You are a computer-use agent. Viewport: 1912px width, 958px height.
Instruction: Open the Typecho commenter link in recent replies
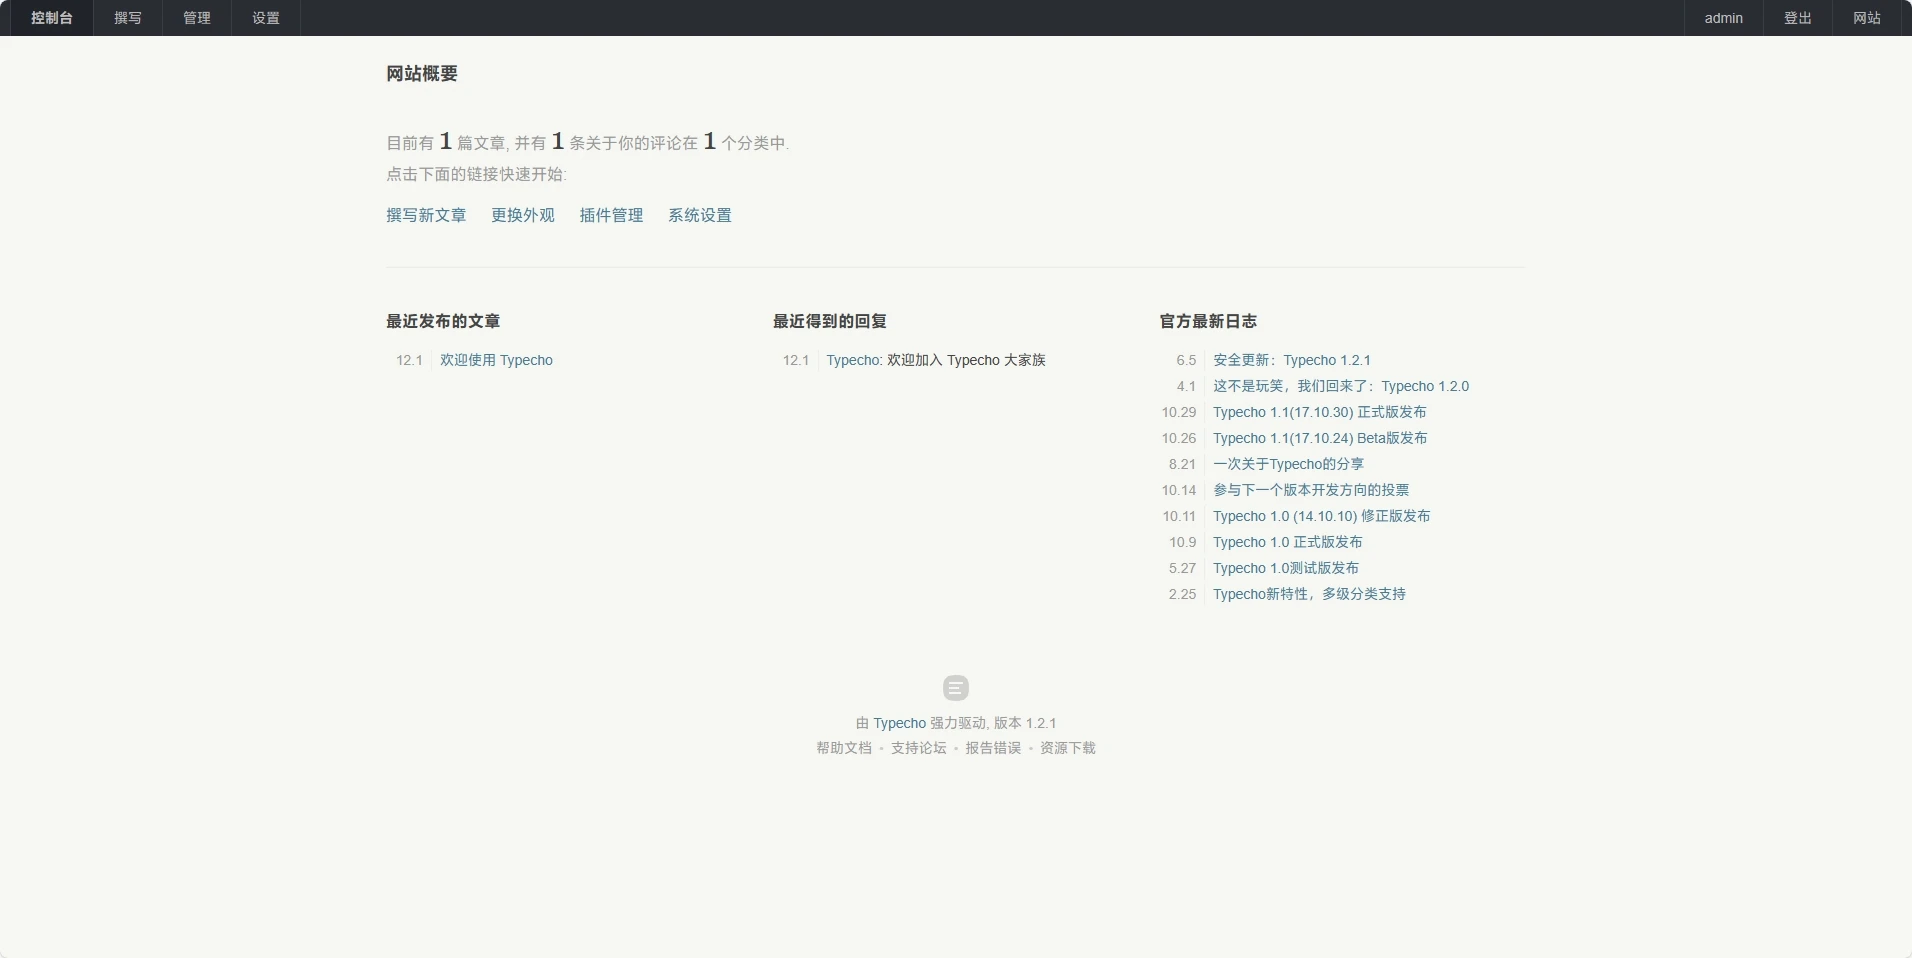tap(853, 360)
